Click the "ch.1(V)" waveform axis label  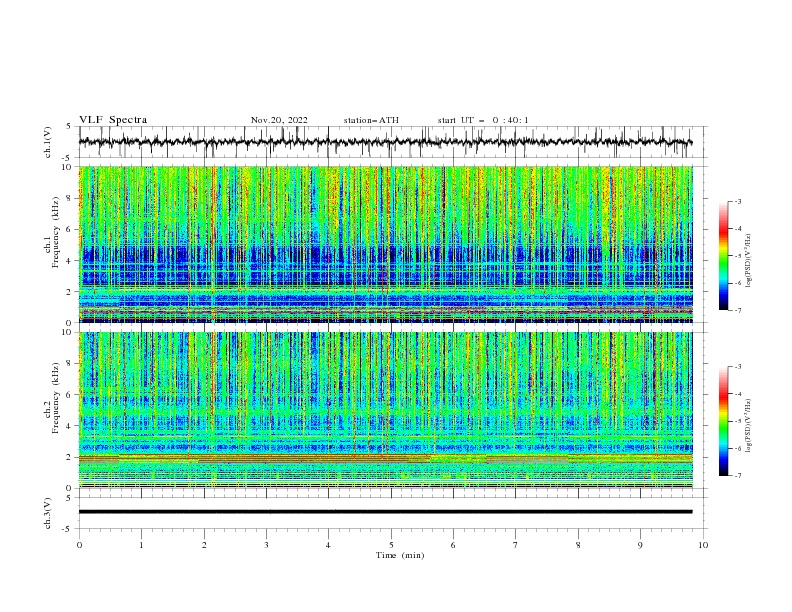click(x=48, y=142)
